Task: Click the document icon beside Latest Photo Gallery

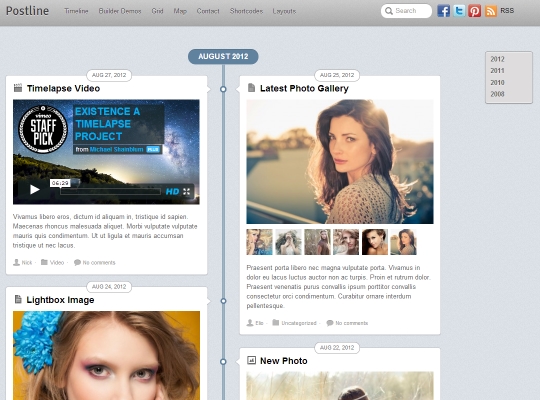Action: click(x=251, y=88)
